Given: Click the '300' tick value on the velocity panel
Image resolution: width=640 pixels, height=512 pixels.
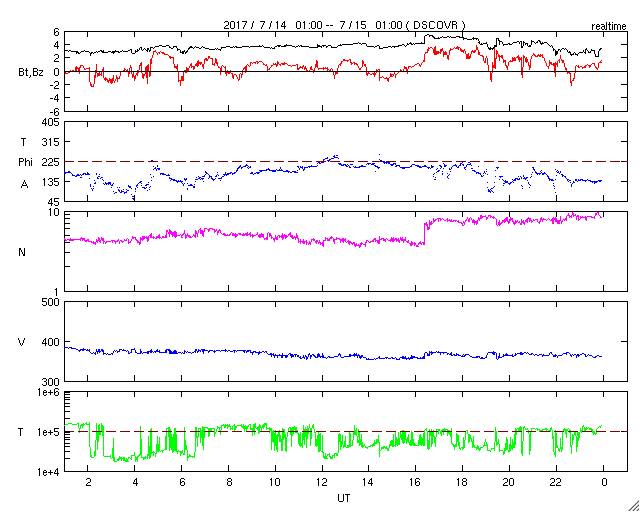Looking at the screenshot, I should pos(51,382).
